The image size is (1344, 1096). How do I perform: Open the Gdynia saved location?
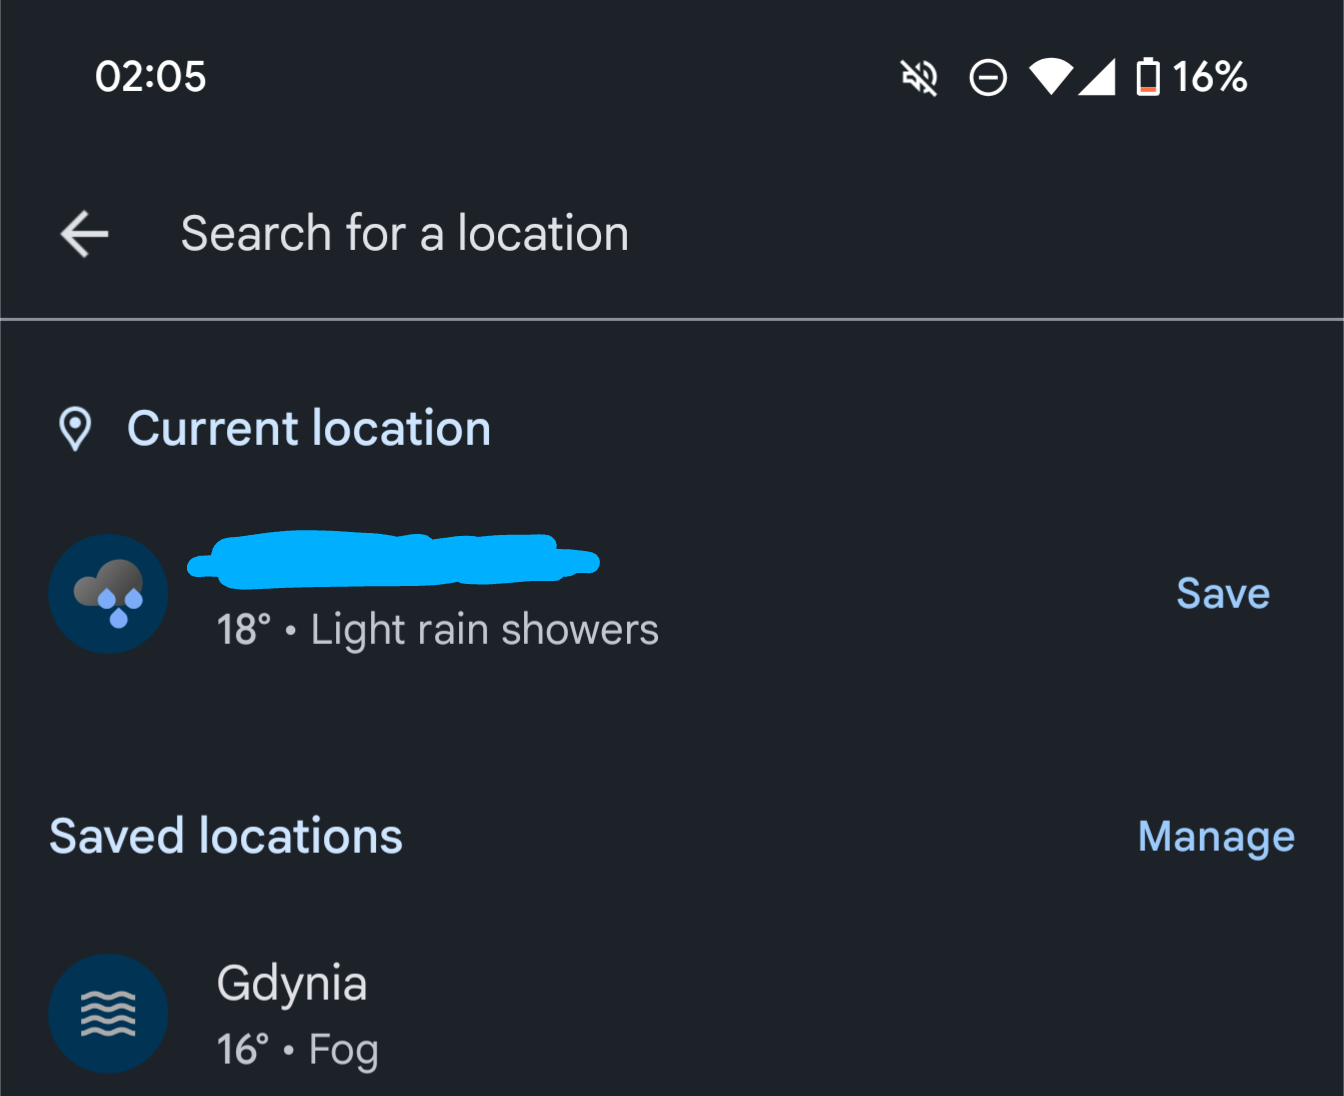coord(292,984)
